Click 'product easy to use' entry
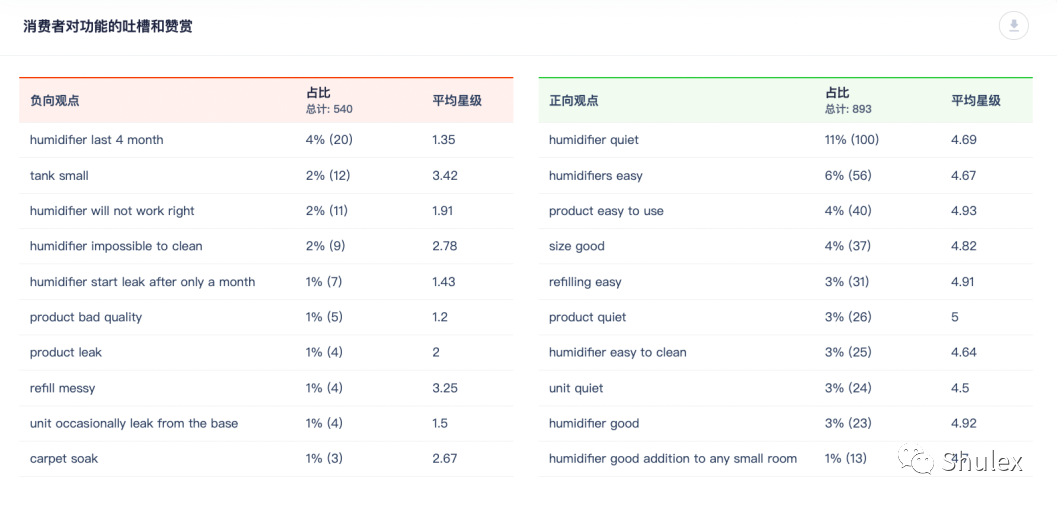This screenshot has width=1057, height=505. pyautogui.click(x=606, y=211)
